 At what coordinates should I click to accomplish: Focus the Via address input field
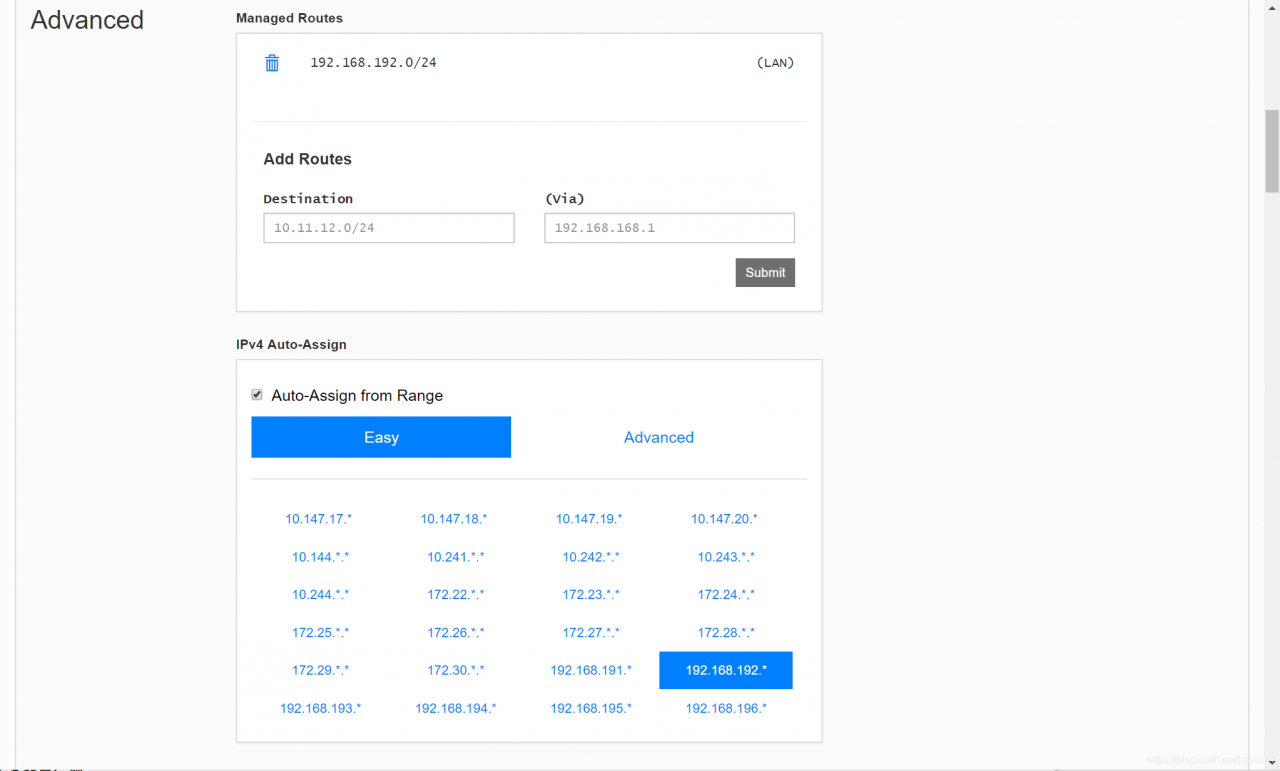[x=669, y=228]
